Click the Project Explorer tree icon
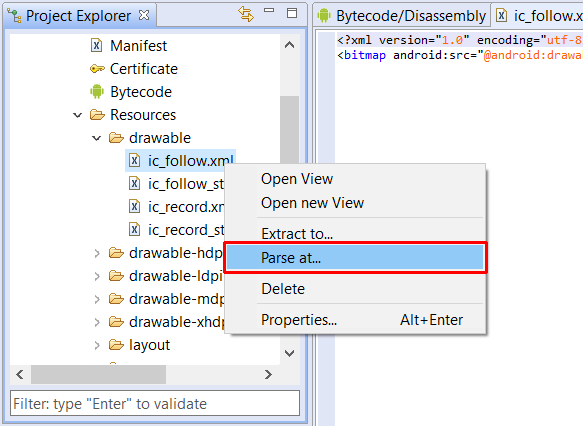The image size is (583, 426). point(15,16)
